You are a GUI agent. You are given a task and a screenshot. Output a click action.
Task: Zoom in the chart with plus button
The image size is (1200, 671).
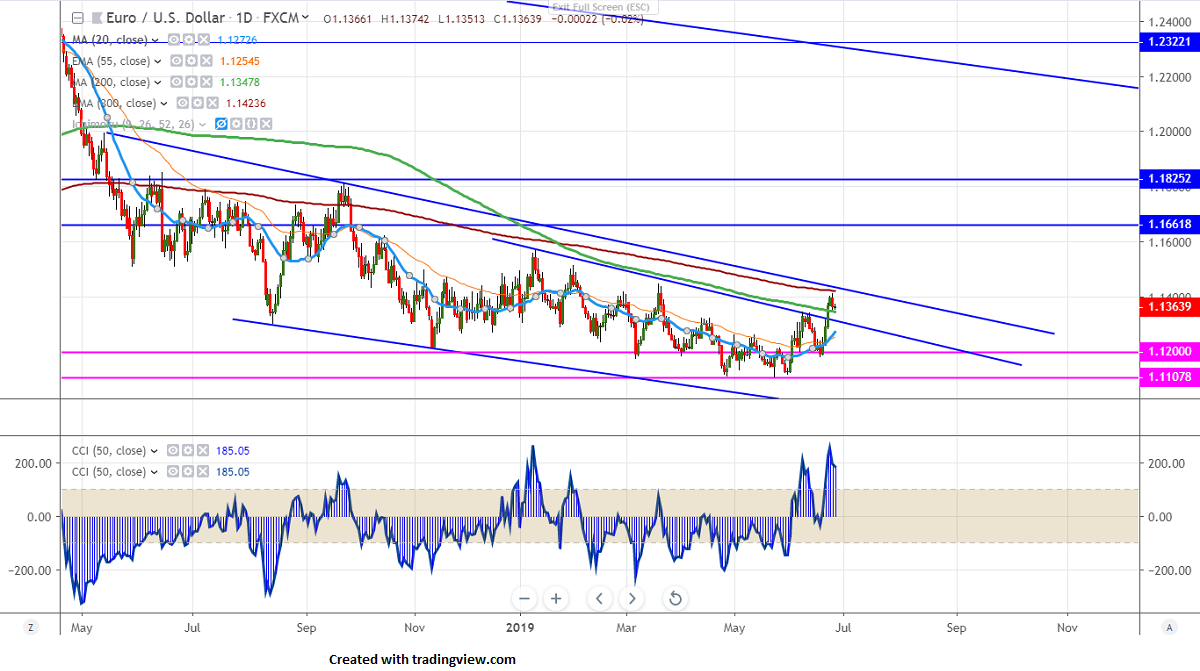556,599
